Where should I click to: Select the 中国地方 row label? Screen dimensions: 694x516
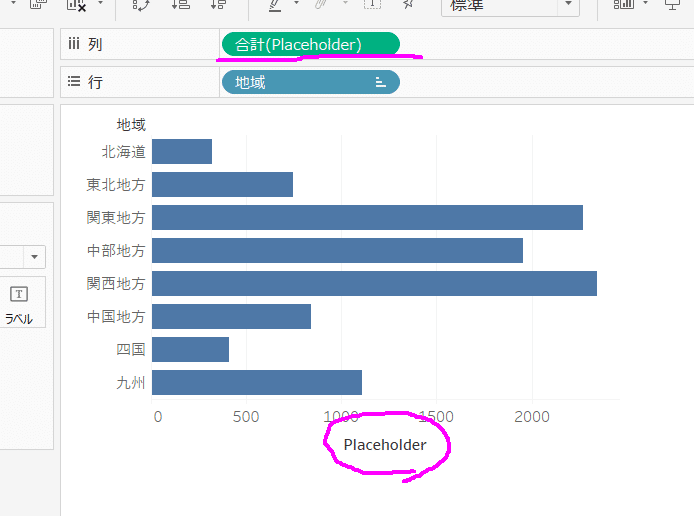[116, 316]
